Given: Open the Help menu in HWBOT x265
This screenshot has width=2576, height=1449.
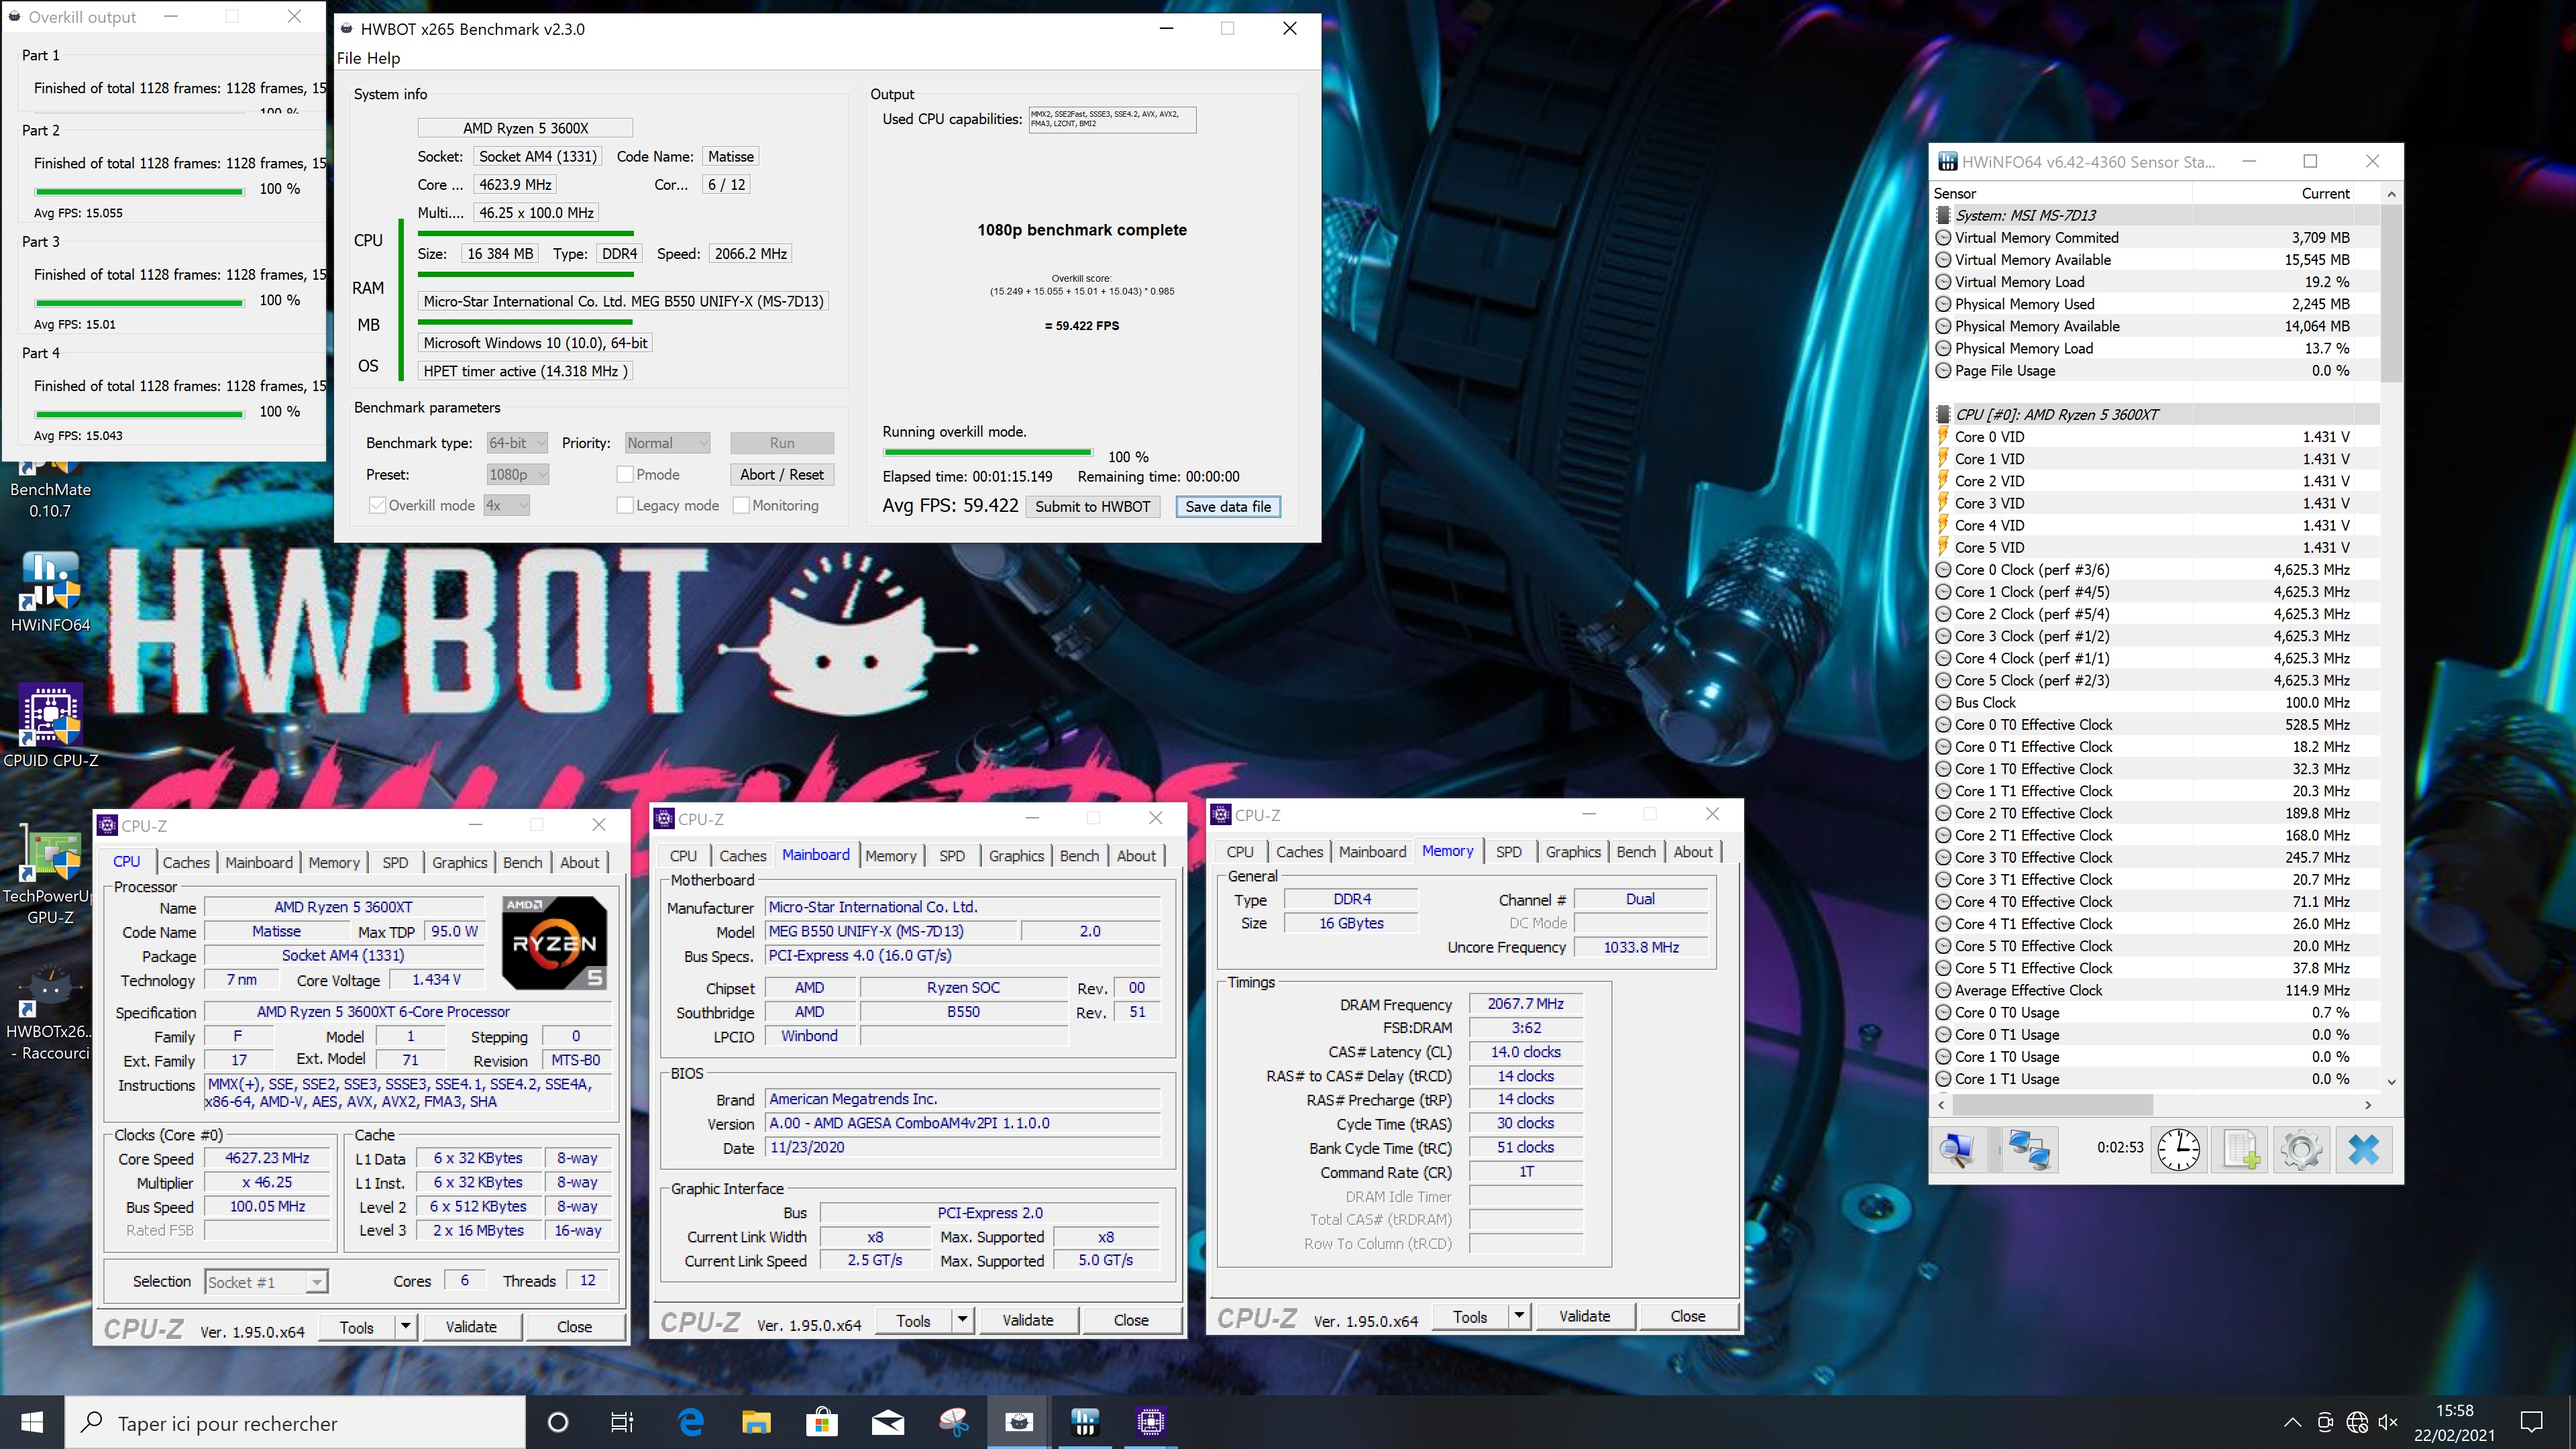Looking at the screenshot, I should click(383, 58).
